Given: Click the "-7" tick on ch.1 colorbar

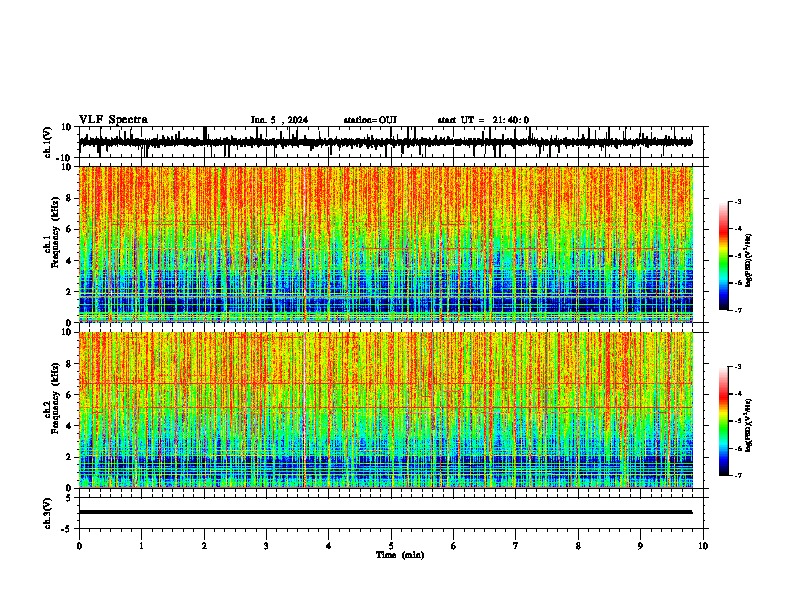Looking at the screenshot, I should tap(738, 310).
